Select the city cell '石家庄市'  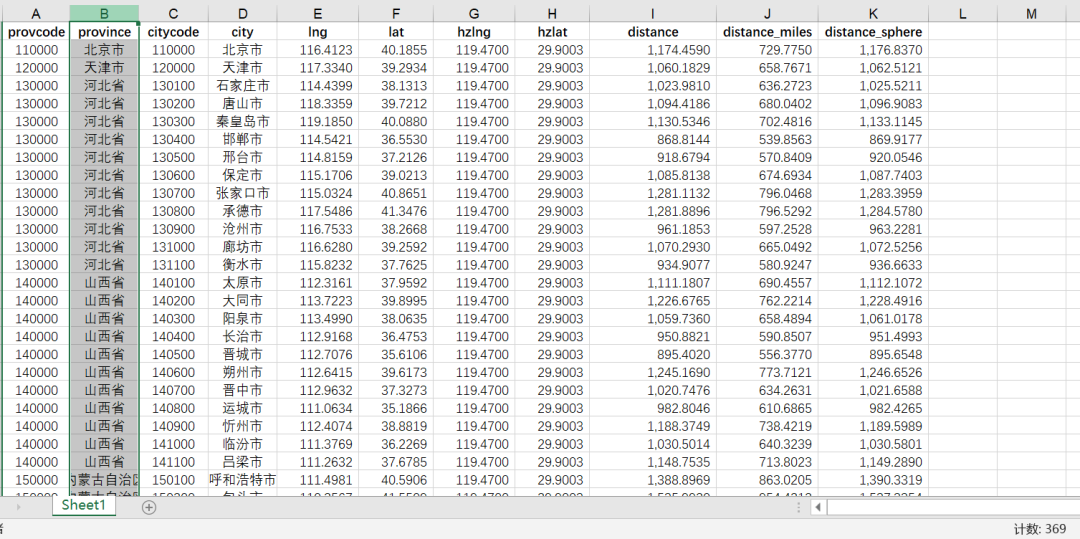pyautogui.click(x=242, y=85)
